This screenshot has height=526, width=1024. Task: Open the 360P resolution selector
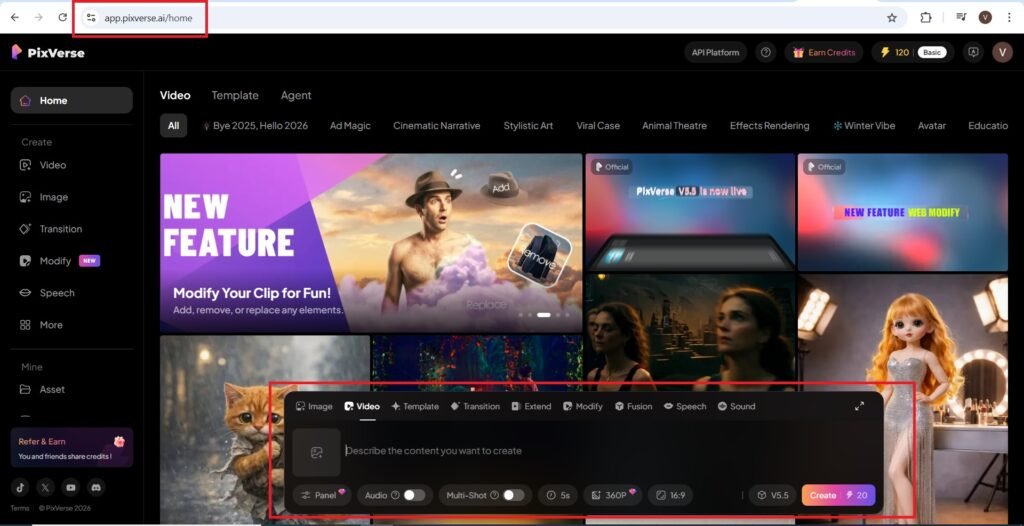613,495
